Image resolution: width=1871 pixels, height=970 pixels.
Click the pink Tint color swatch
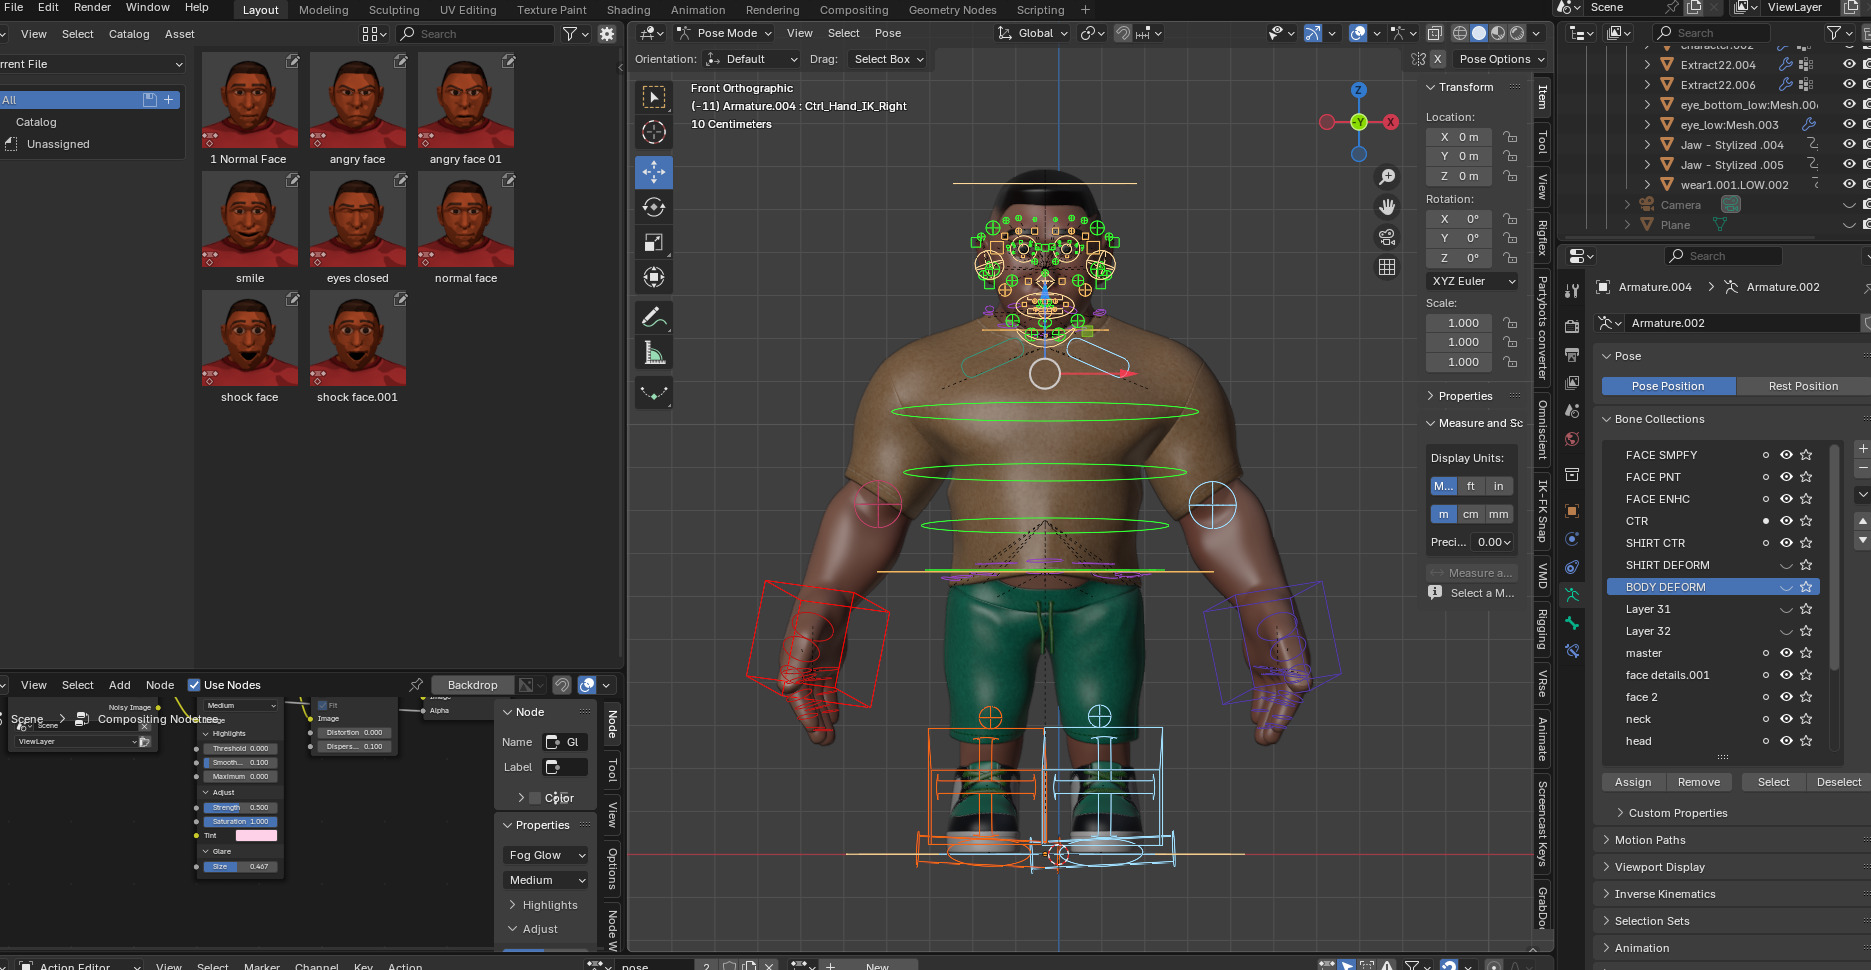pyautogui.click(x=256, y=835)
